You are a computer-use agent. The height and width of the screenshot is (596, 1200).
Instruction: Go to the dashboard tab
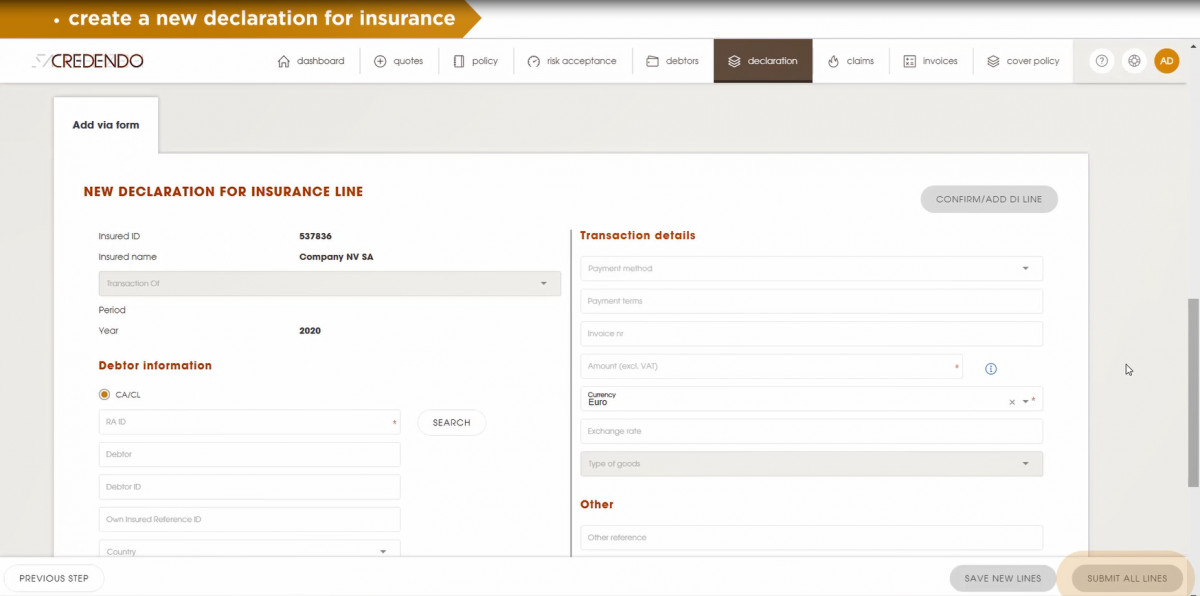(311, 61)
